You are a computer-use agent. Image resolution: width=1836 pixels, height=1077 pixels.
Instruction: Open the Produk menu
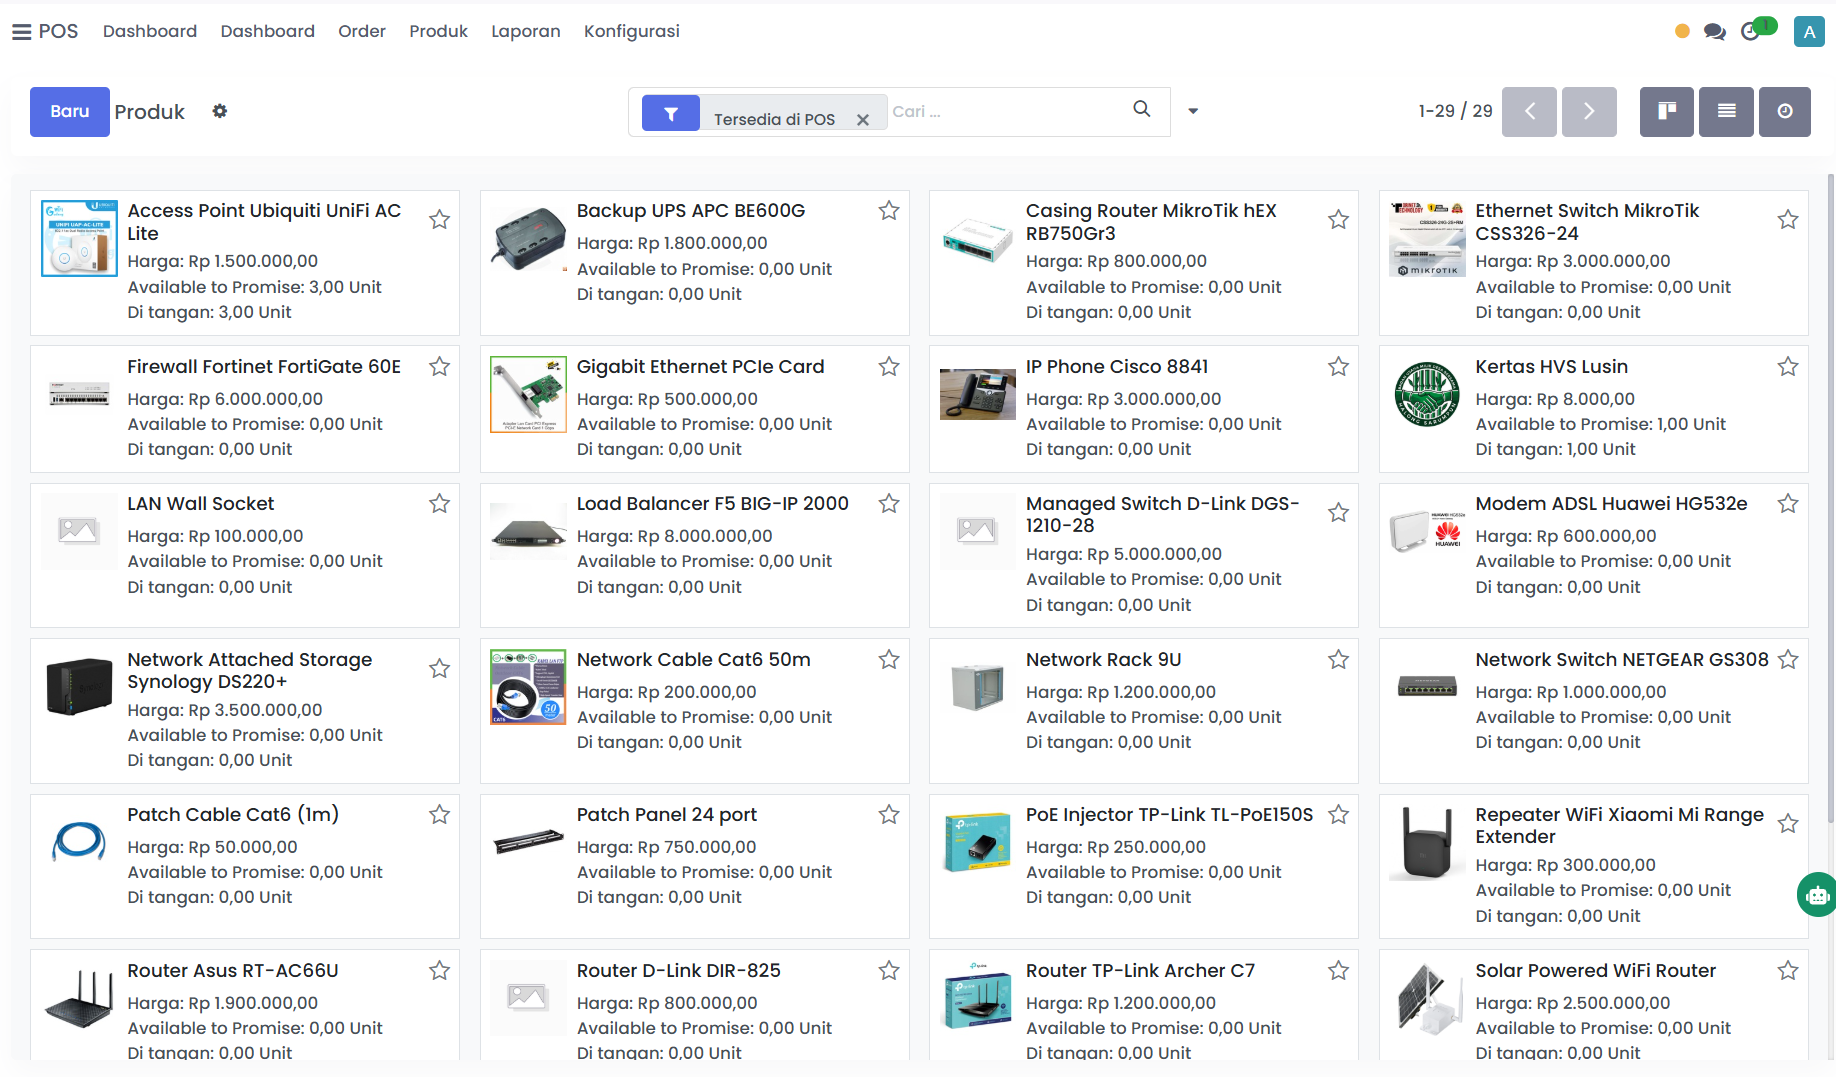click(x=439, y=32)
